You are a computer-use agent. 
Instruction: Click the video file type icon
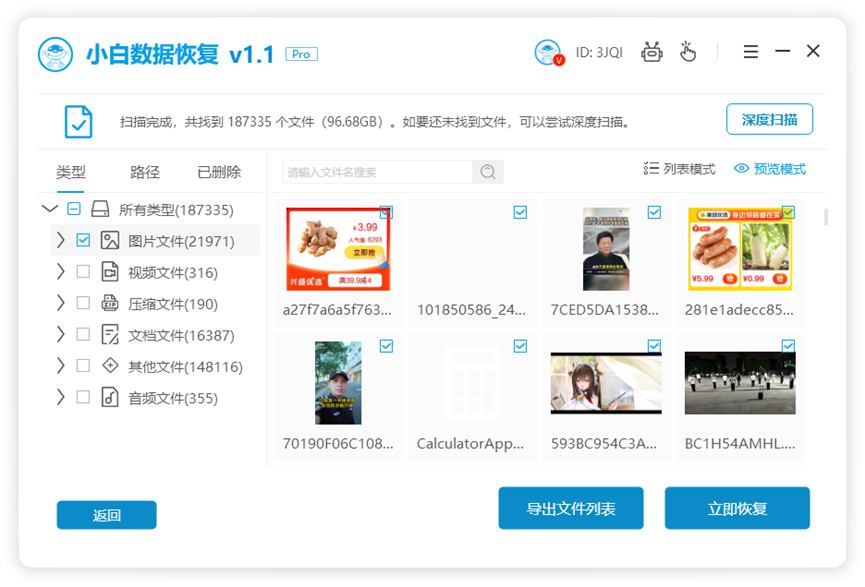[x=110, y=272]
